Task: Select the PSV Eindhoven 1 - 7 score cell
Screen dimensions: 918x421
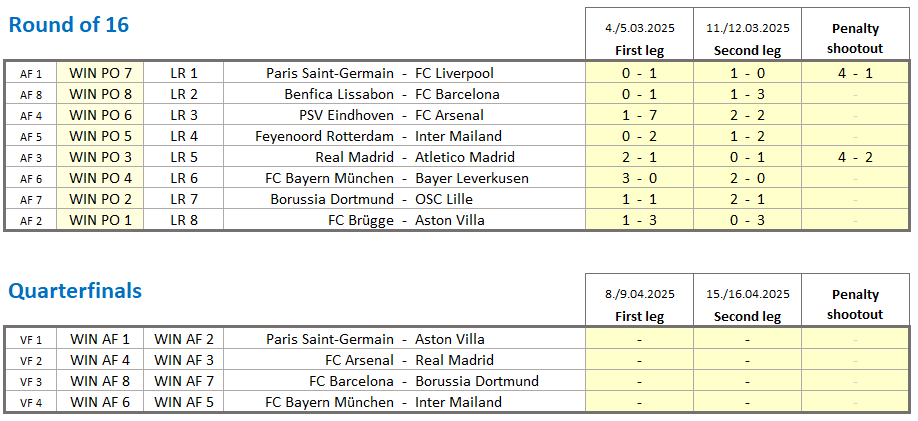Action: tap(639, 115)
